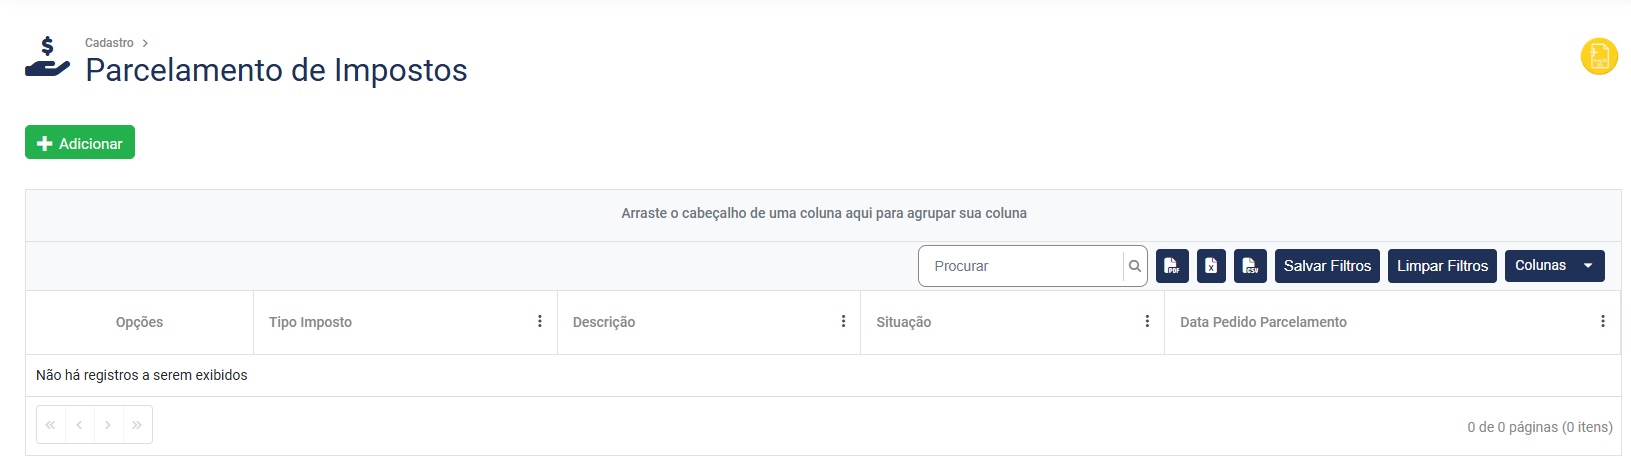
Task: Open Situação column options menu
Action: tap(1147, 322)
